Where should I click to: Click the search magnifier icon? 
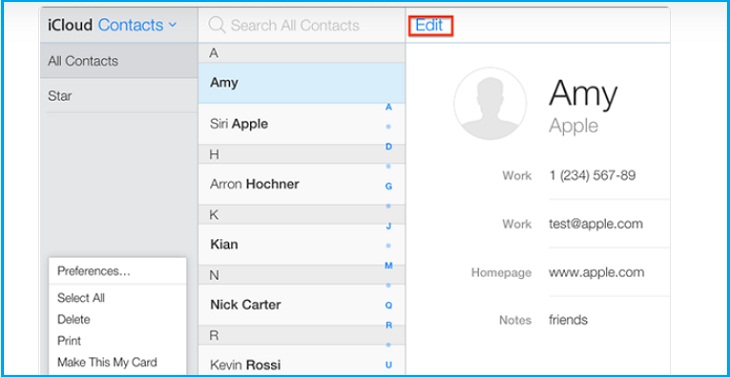pyautogui.click(x=217, y=25)
